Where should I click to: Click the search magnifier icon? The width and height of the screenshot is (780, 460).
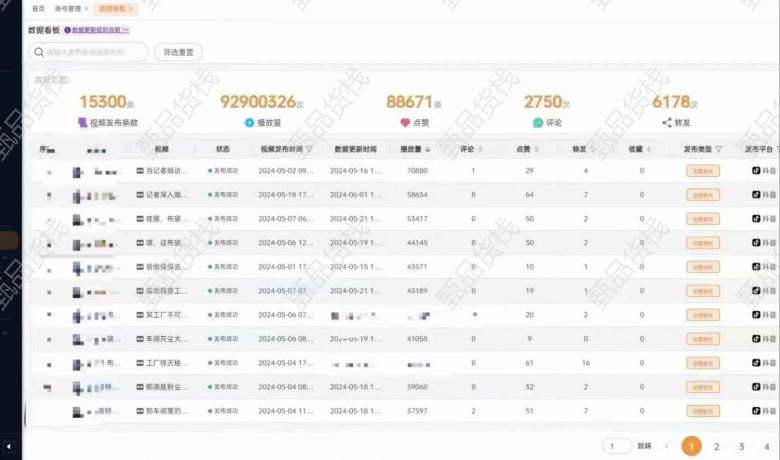click(x=38, y=52)
